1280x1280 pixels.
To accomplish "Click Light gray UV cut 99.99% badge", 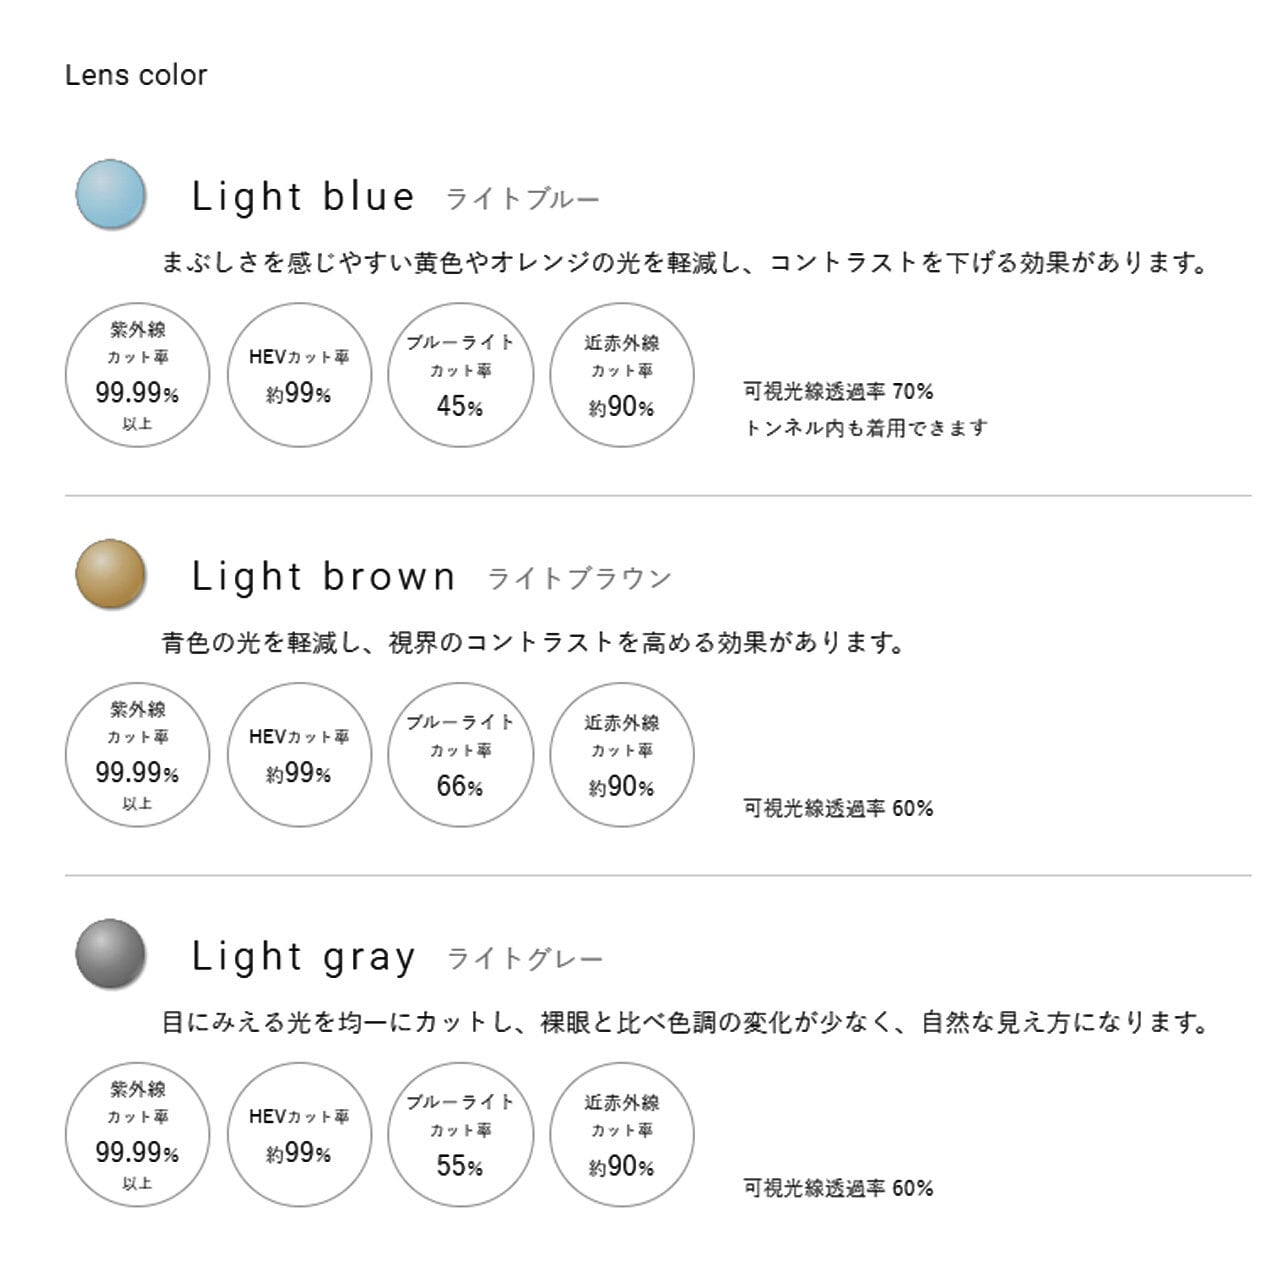I will point(137,1135).
